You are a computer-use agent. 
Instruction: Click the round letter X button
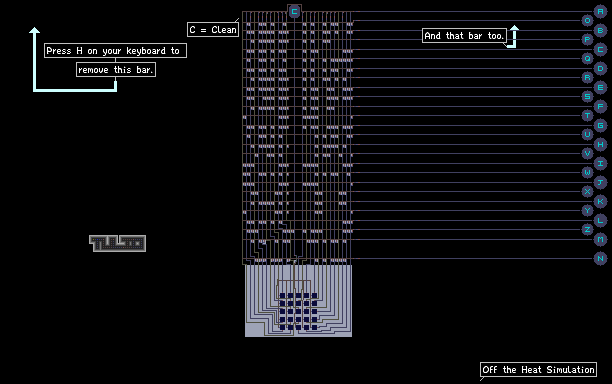click(587, 192)
